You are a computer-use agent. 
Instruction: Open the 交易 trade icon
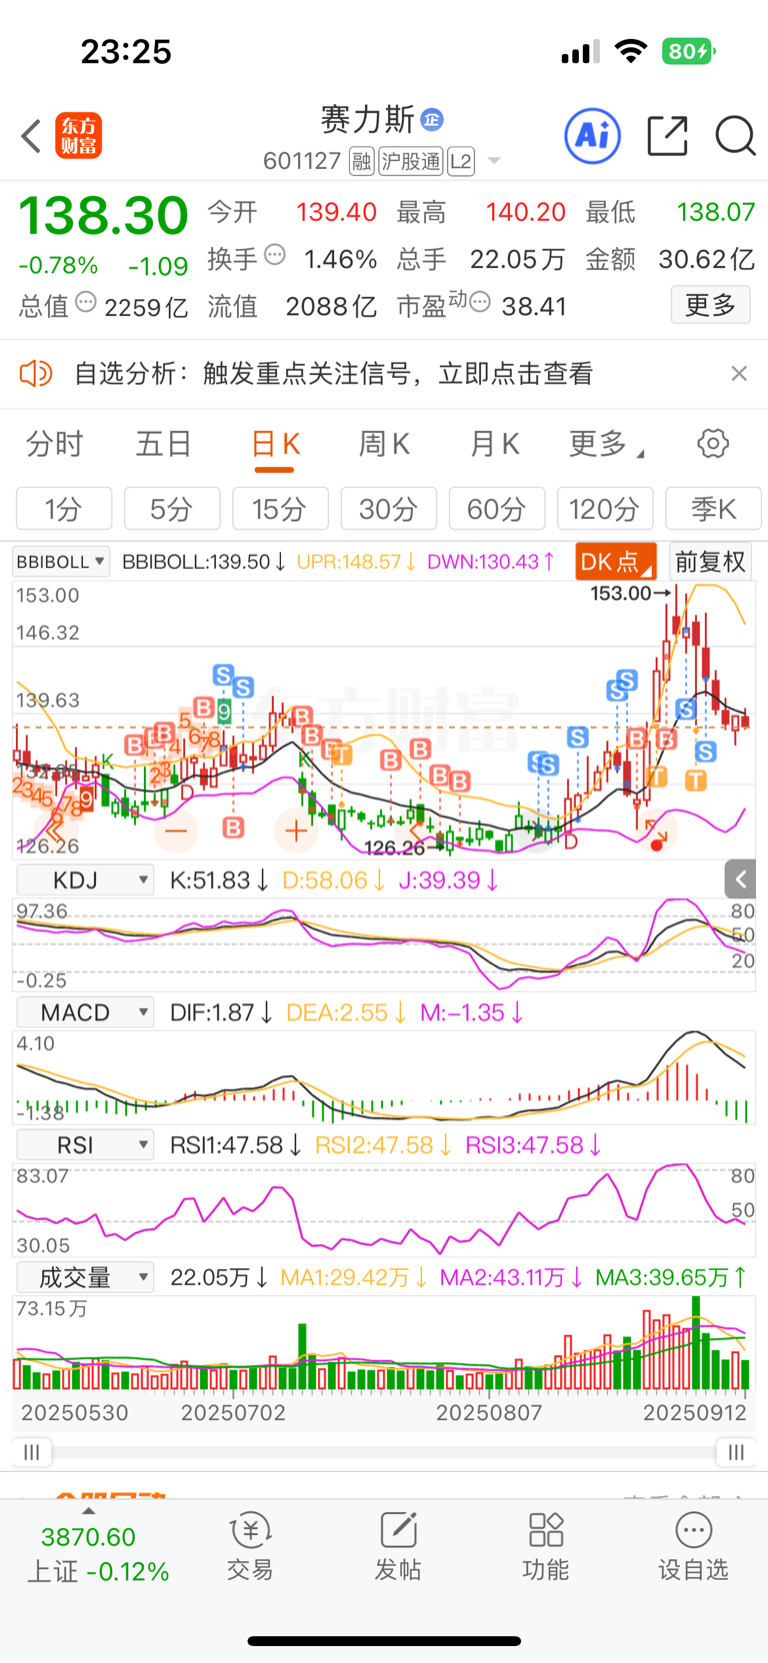[250, 1546]
